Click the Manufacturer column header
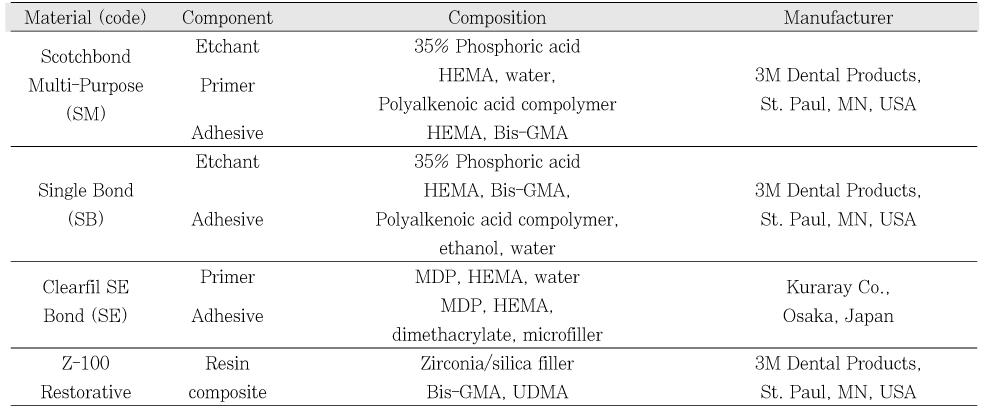The image size is (983, 408). click(838, 18)
